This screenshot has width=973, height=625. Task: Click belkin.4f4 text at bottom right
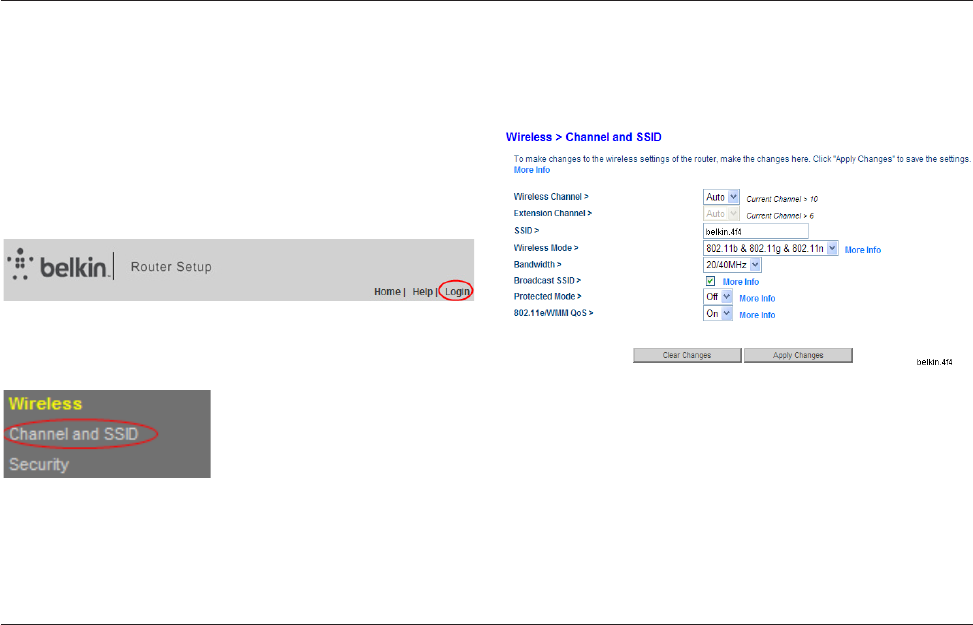tap(935, 362)
